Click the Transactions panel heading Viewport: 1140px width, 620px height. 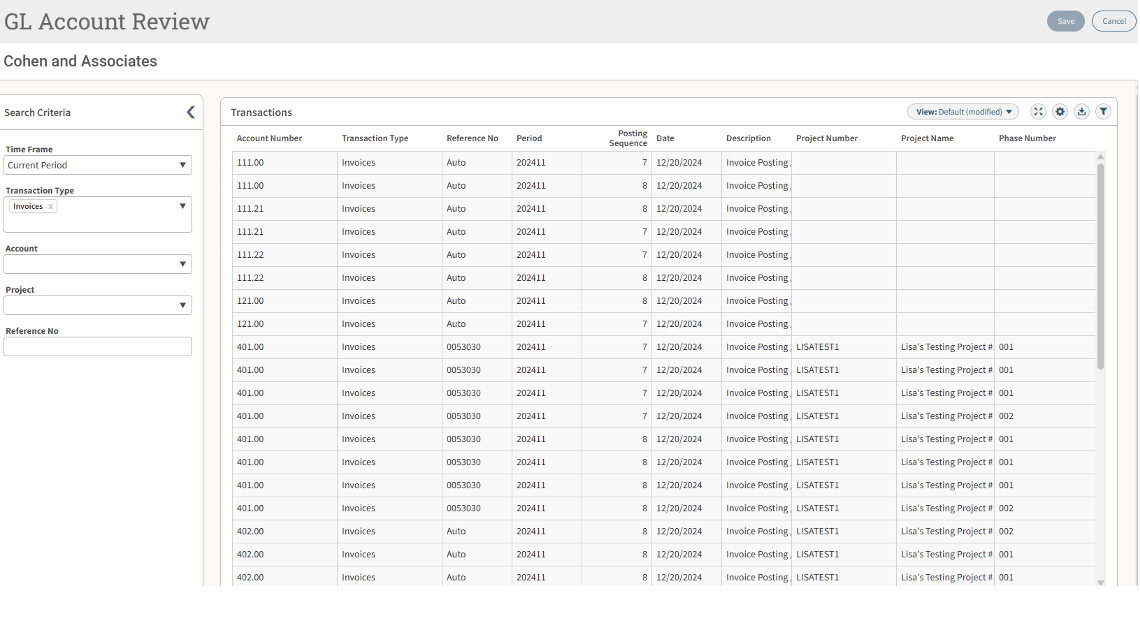click(x=261, y=113)
